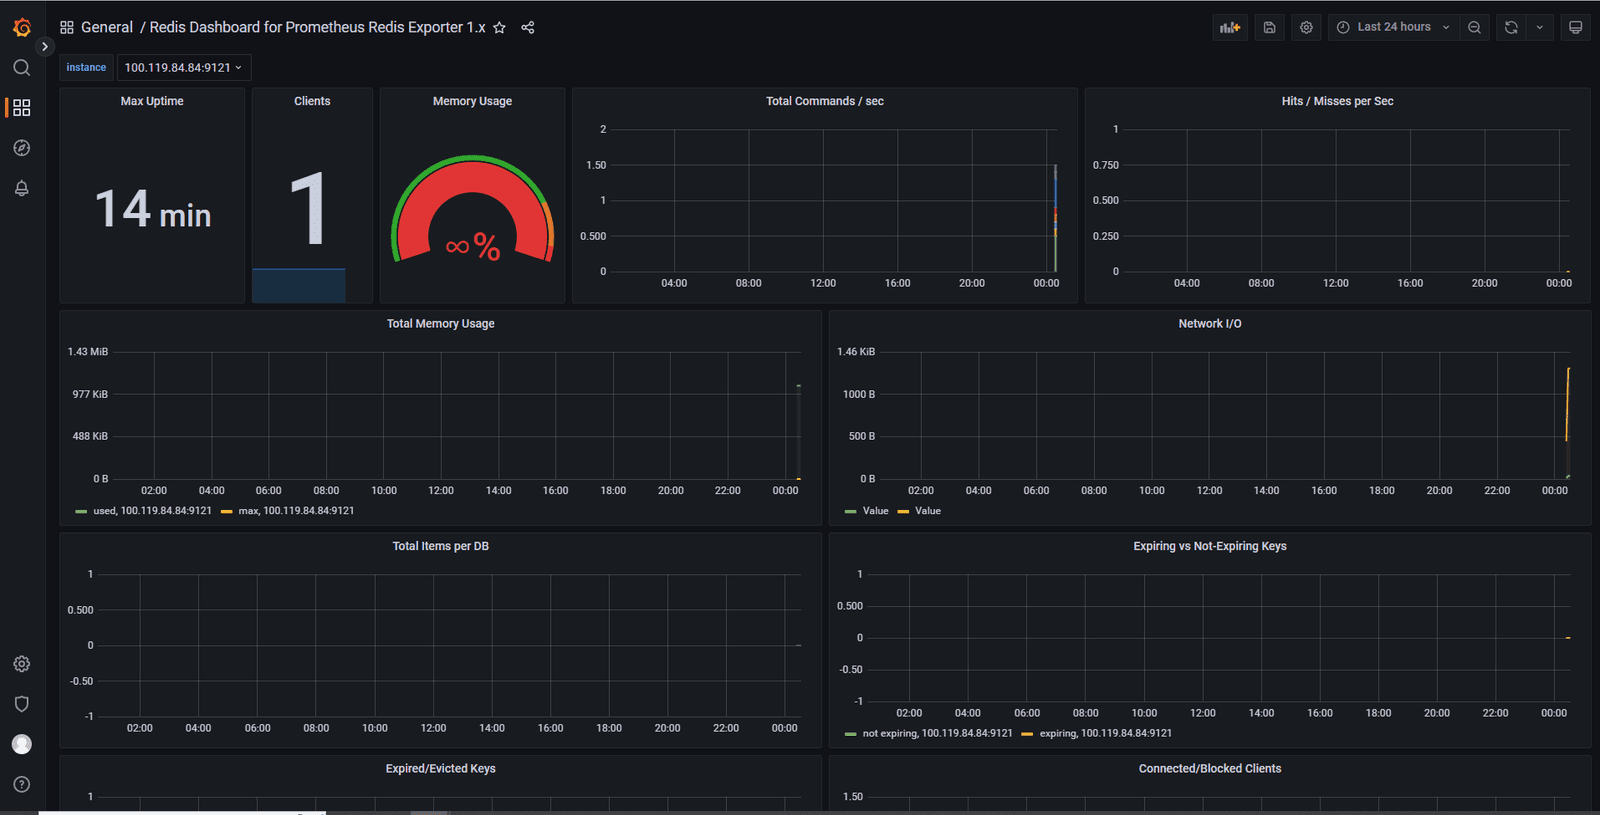Open the Dashboards sidebar icon
This screenshot has height=815, width=1600.
(21, 107)
